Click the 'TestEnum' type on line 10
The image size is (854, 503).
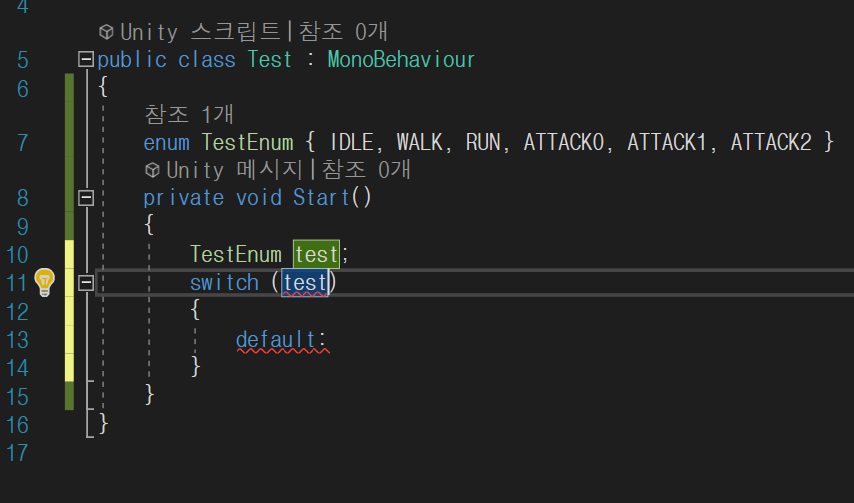pos(236,254)
